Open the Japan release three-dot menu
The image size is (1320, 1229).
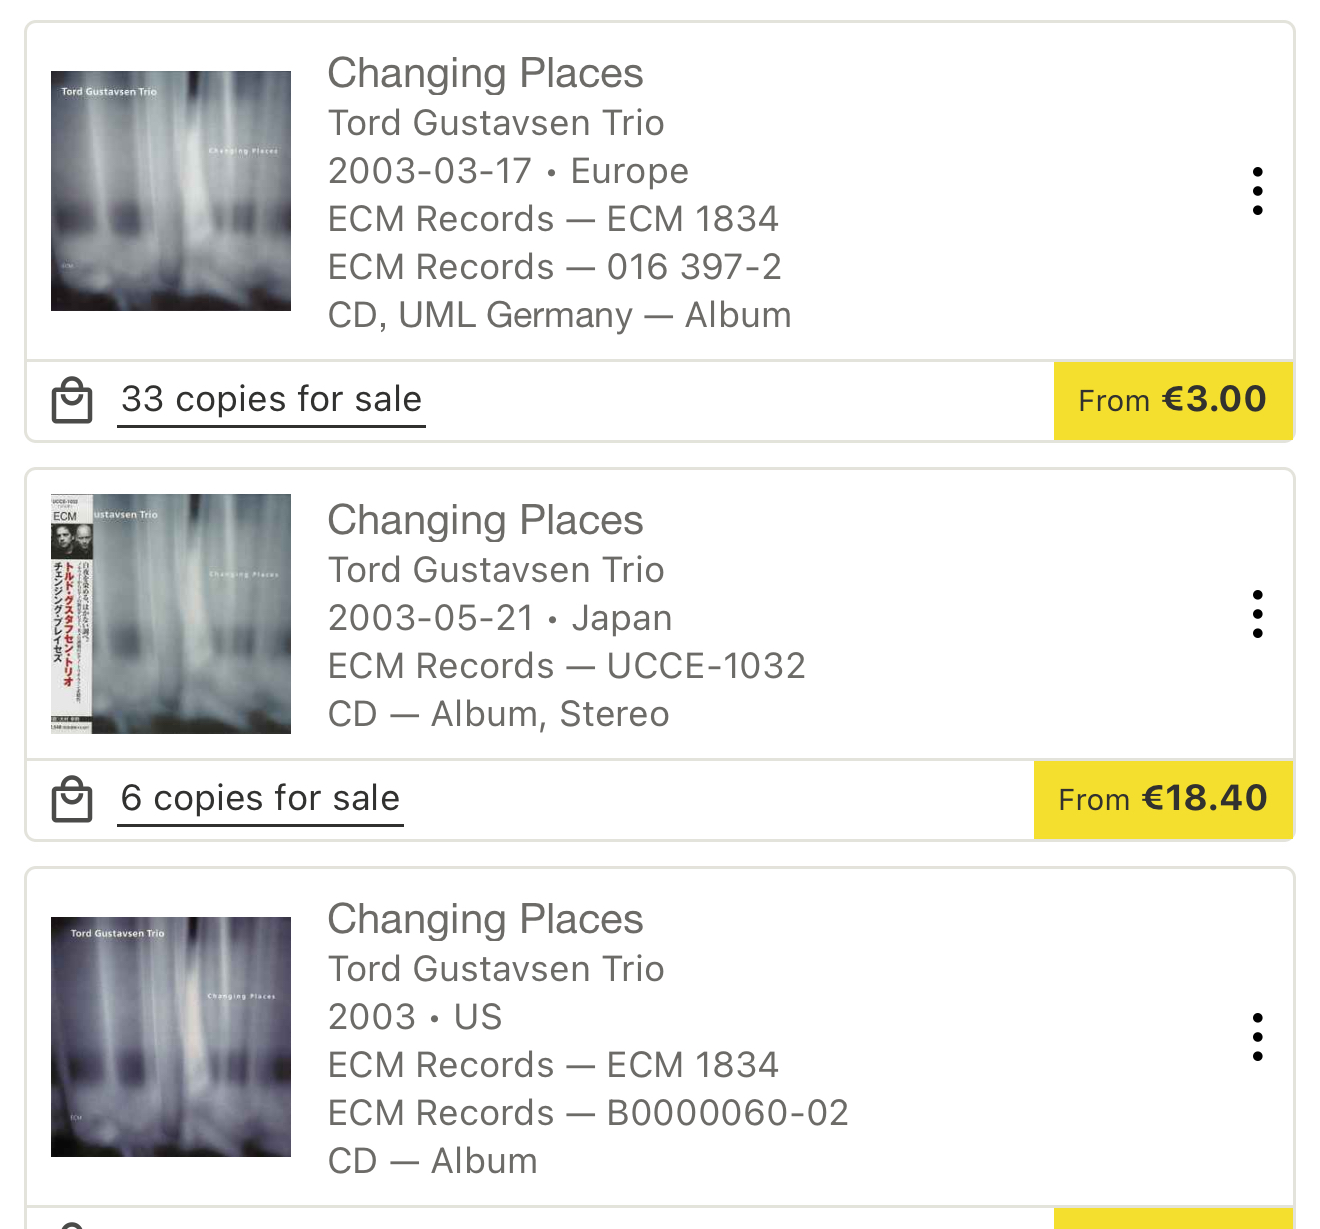[1257, 614]
